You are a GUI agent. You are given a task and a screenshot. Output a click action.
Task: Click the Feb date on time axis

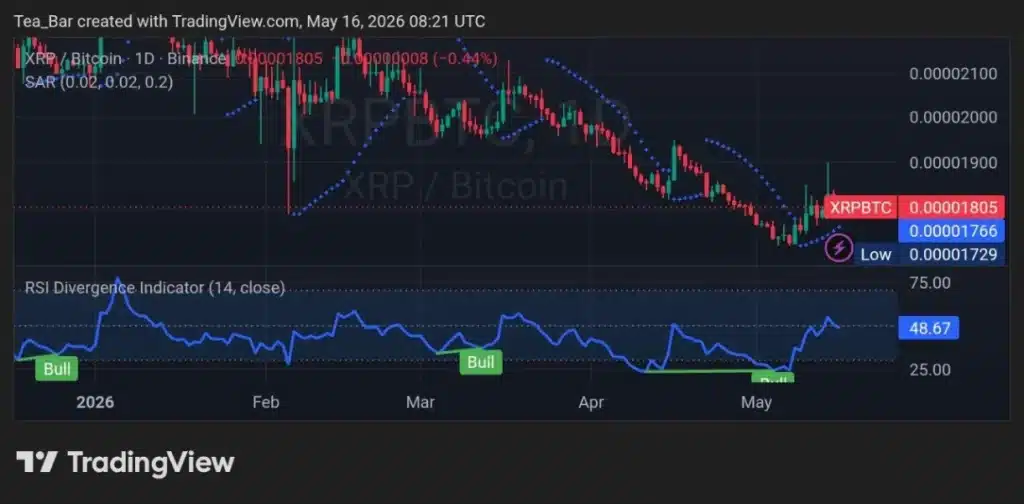point(265,402)
